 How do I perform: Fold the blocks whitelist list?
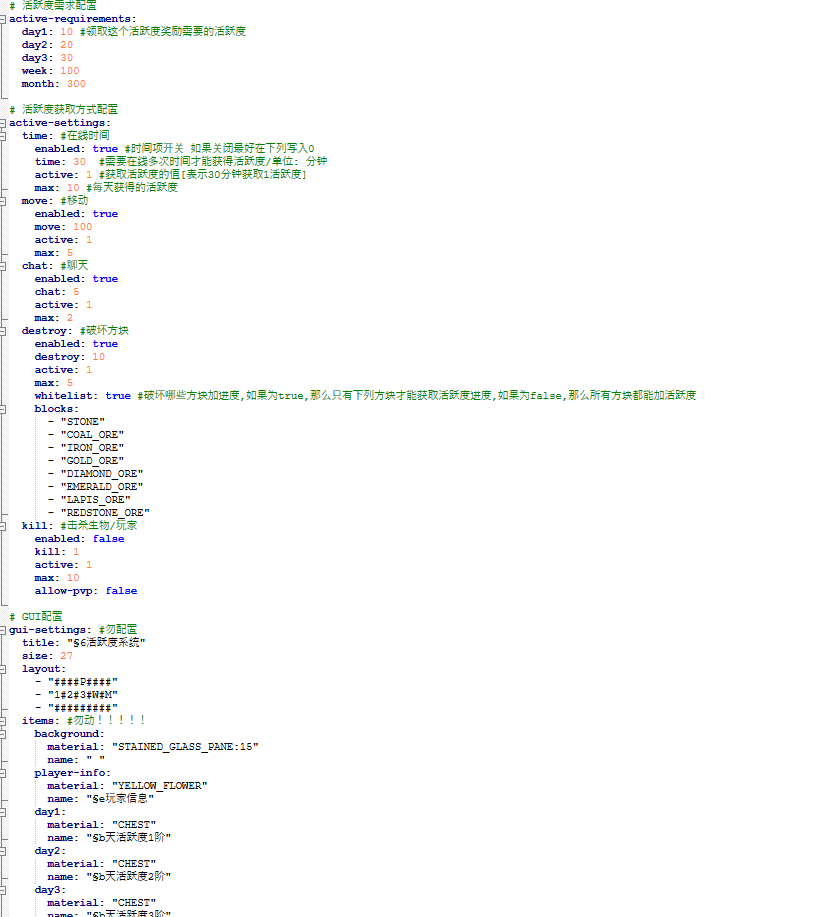(x=4, y=409)
